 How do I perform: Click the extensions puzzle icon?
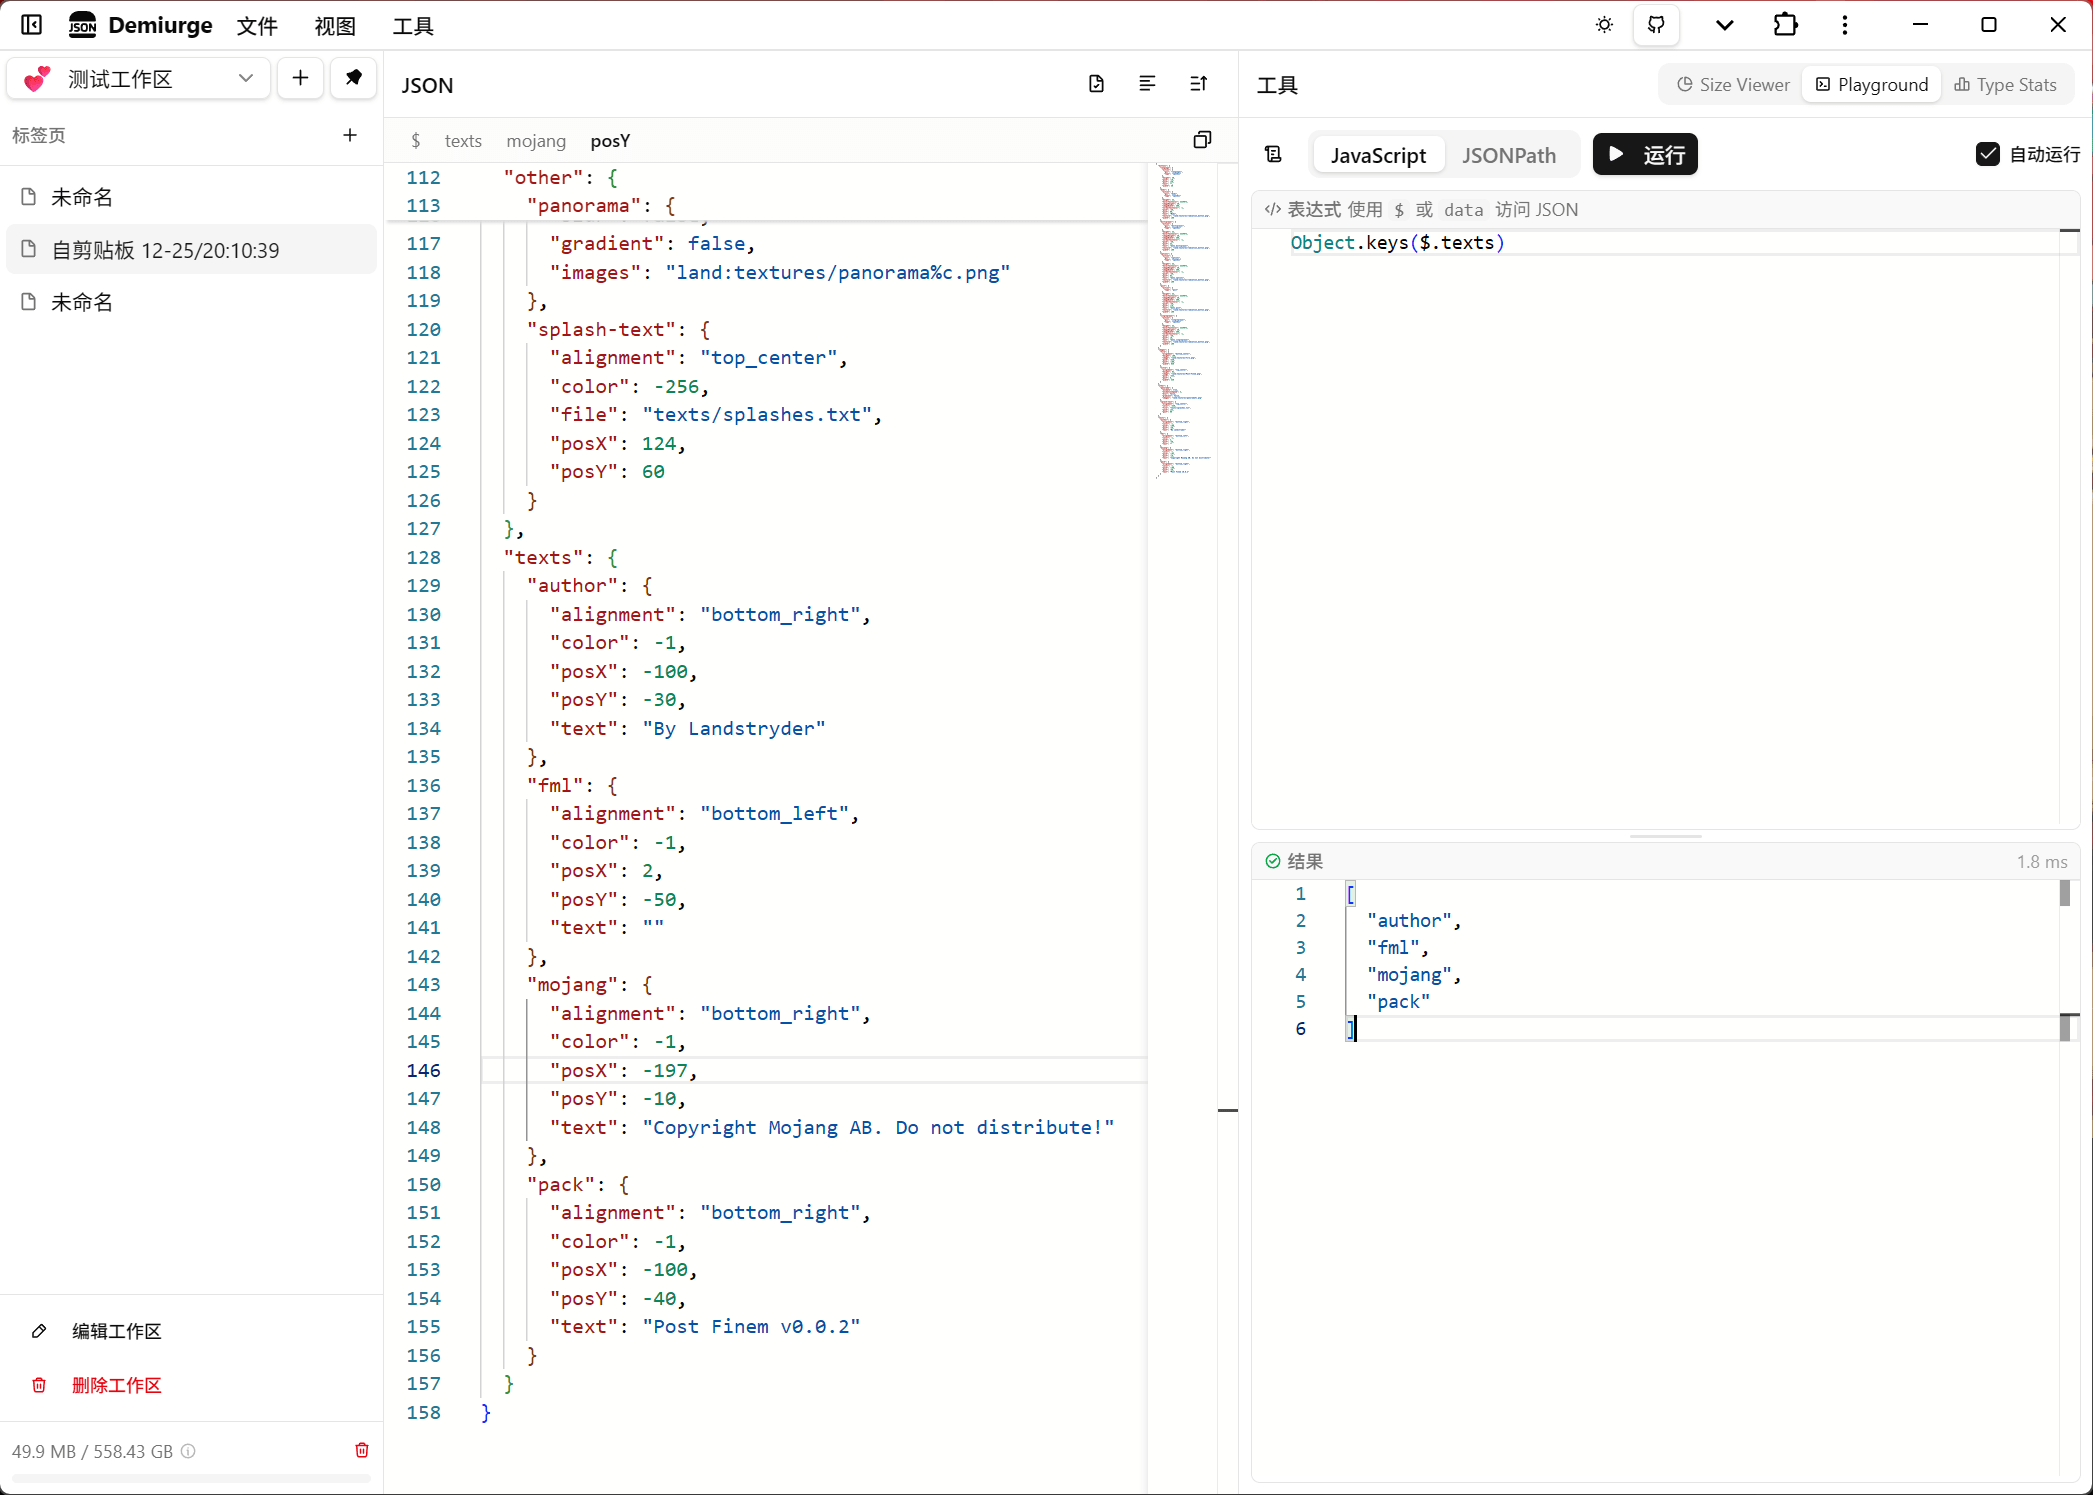(x=1785, y=25)
